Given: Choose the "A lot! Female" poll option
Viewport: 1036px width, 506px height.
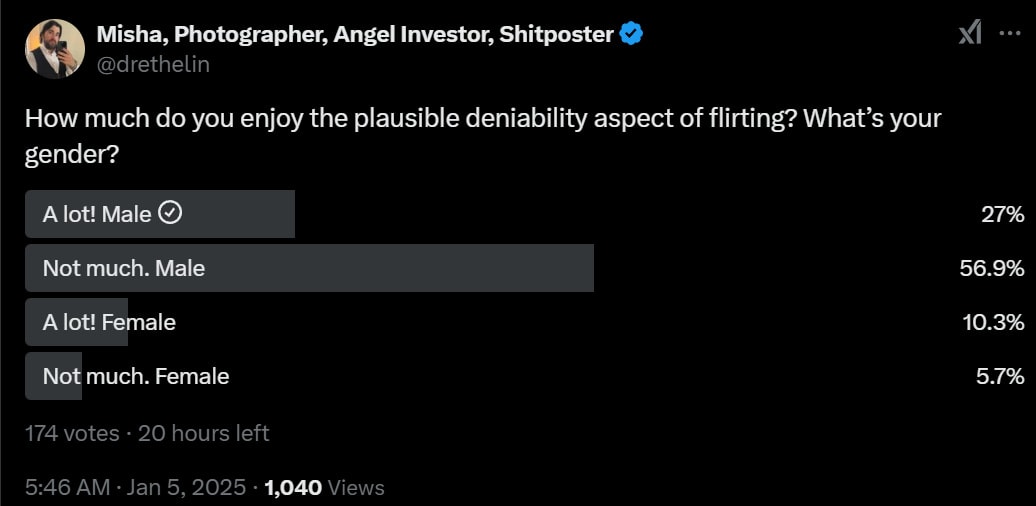Looking at the screenshot, I should coord(109,322).
